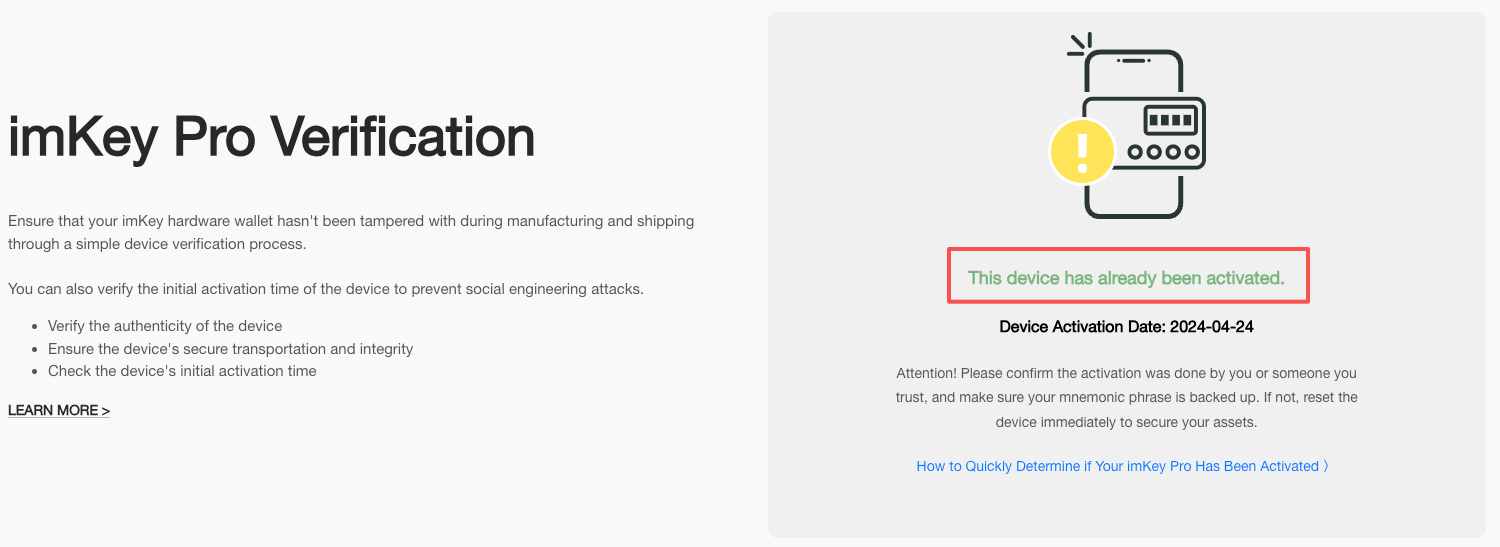Click the paragraph about tampering during shipping
Viewport: 1500px width, 547px height.
coord(351,232)
